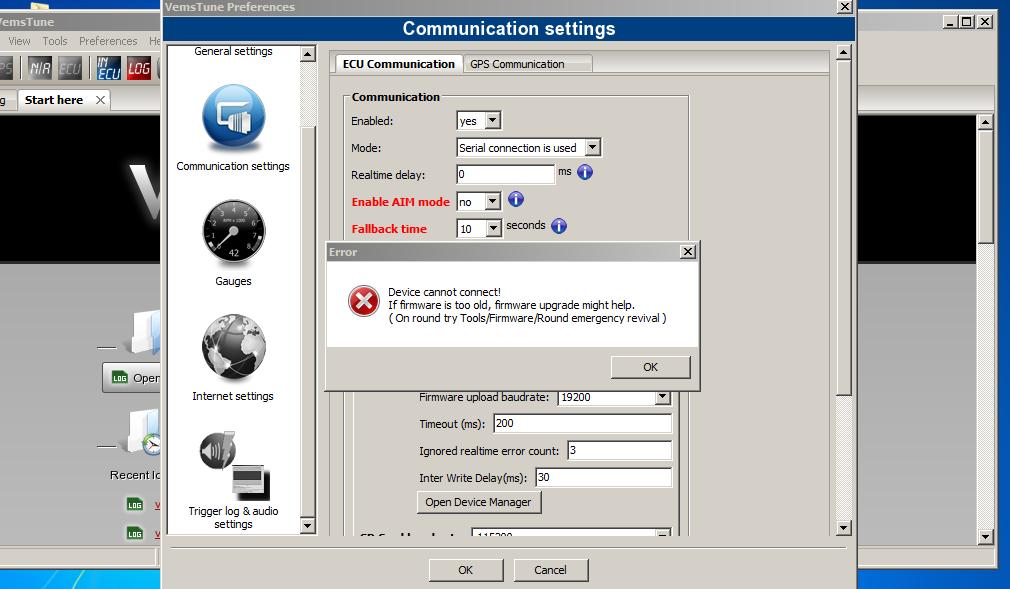
Task: Confirm preferences with bottom OK button
Action: click(x=466, y=570)
